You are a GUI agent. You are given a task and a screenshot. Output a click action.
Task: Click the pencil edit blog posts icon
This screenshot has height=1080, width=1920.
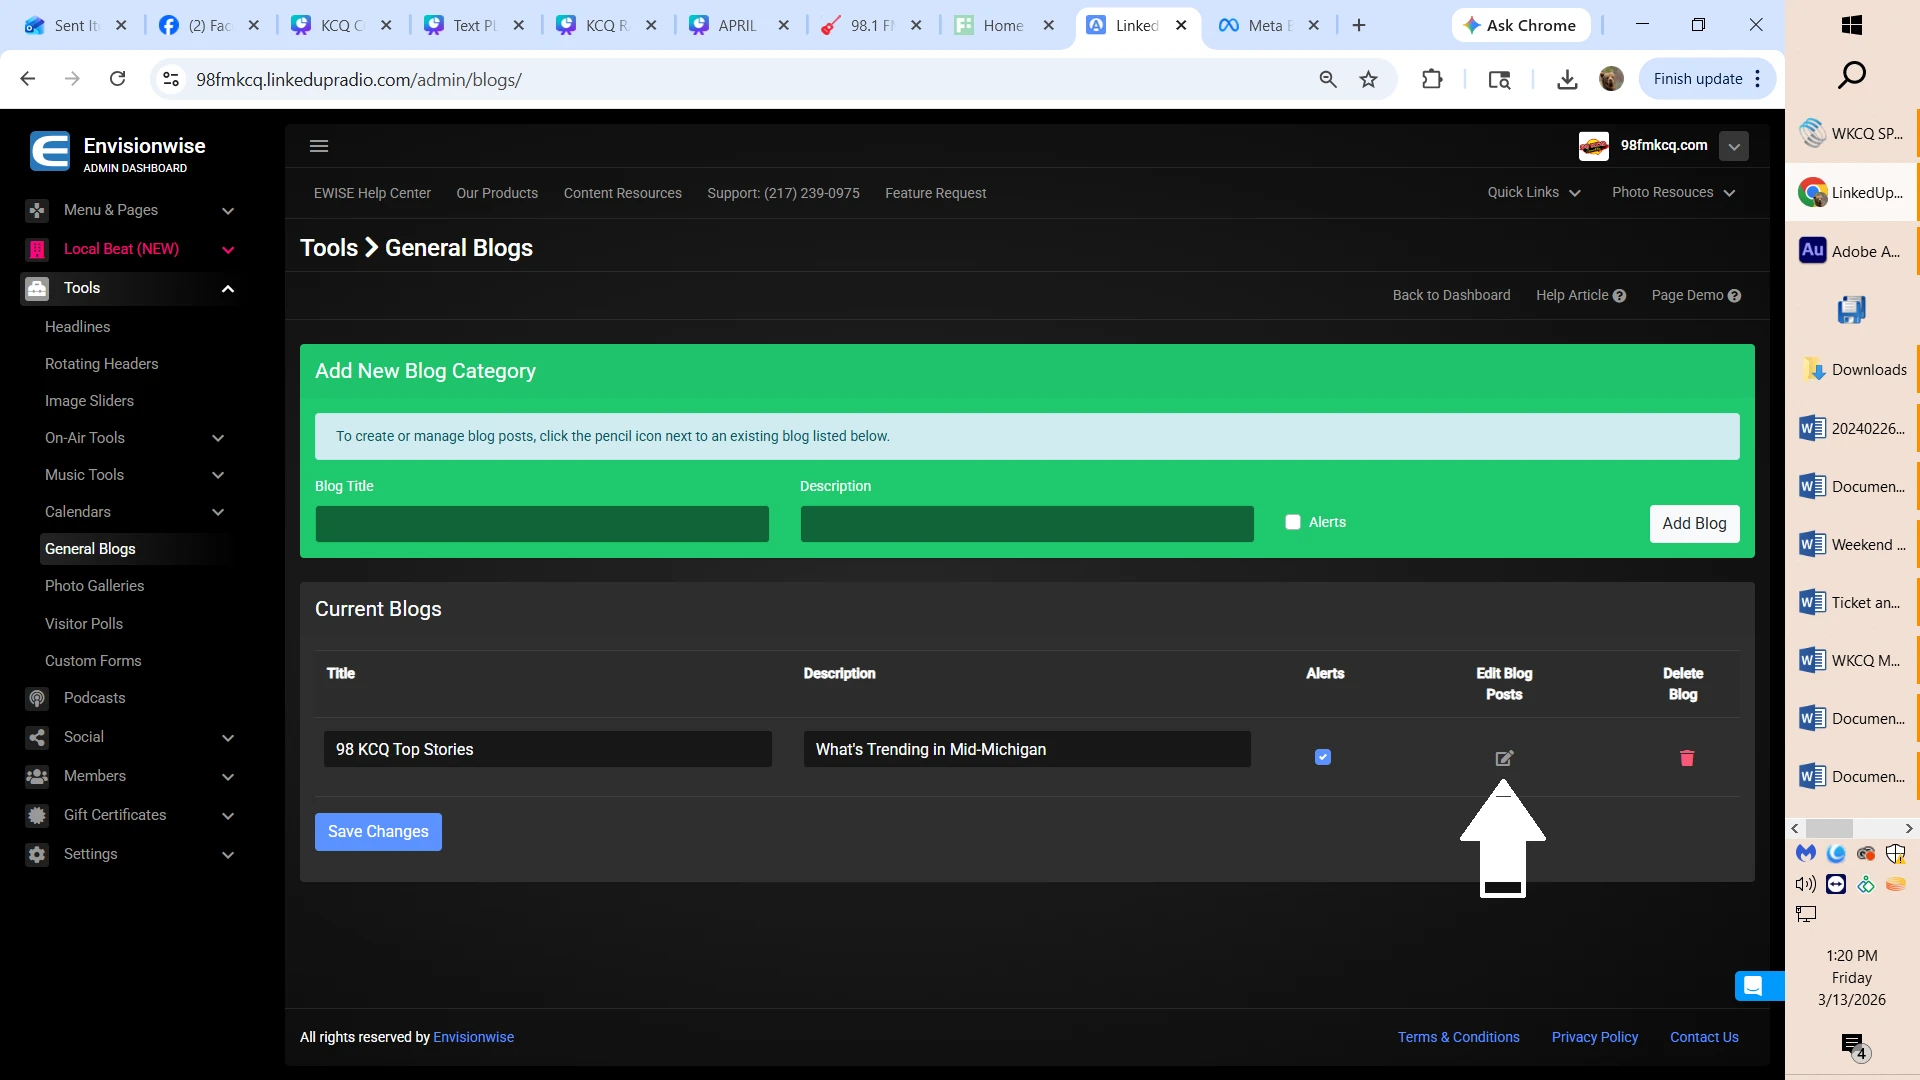tap(1504, 758)
